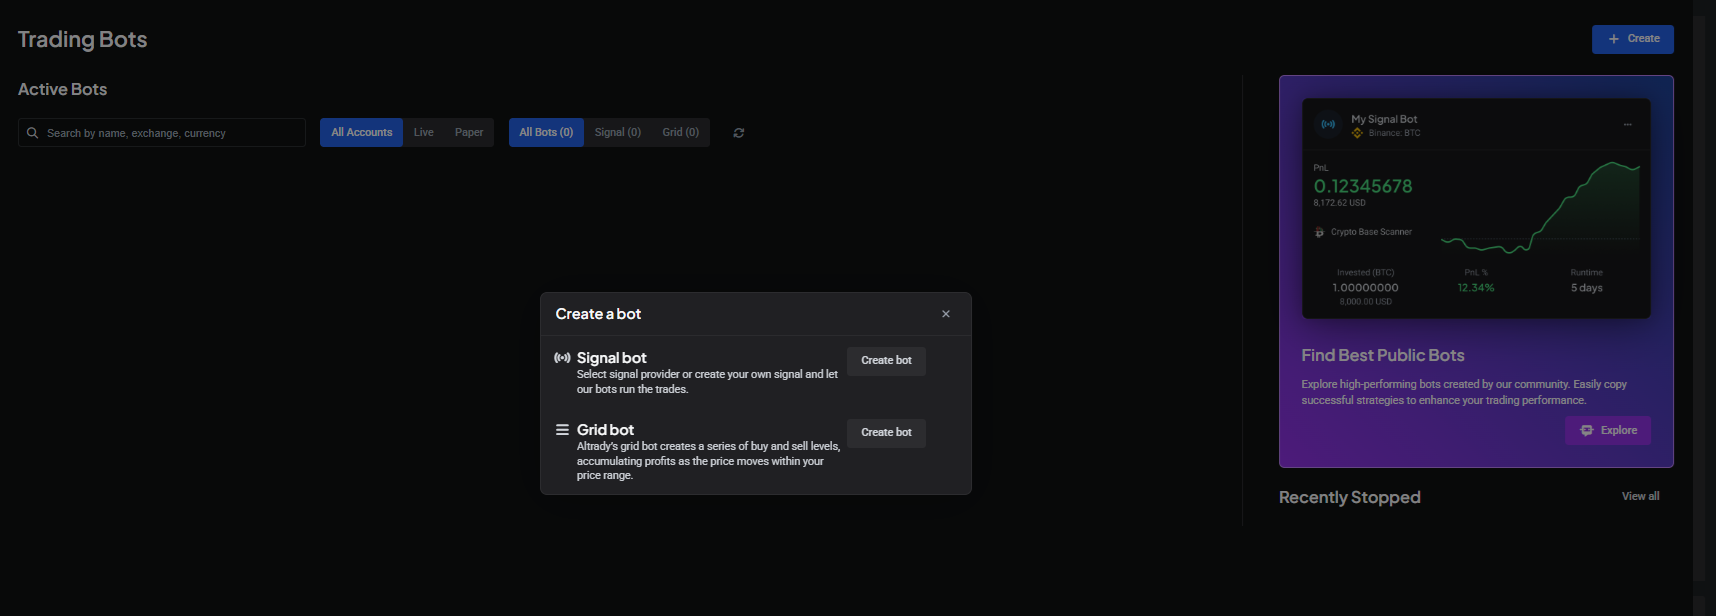Click the search bots input field
The height and width of the screenshot is (616, 1716).
pos(162,133)
